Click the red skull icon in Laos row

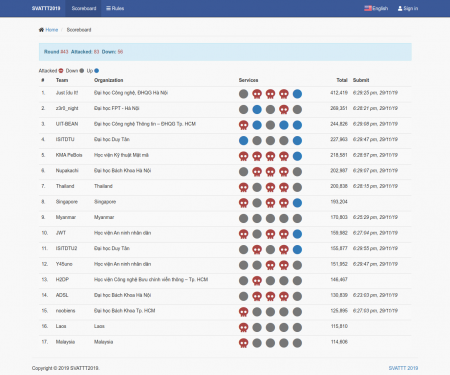[x=244, y=327]
